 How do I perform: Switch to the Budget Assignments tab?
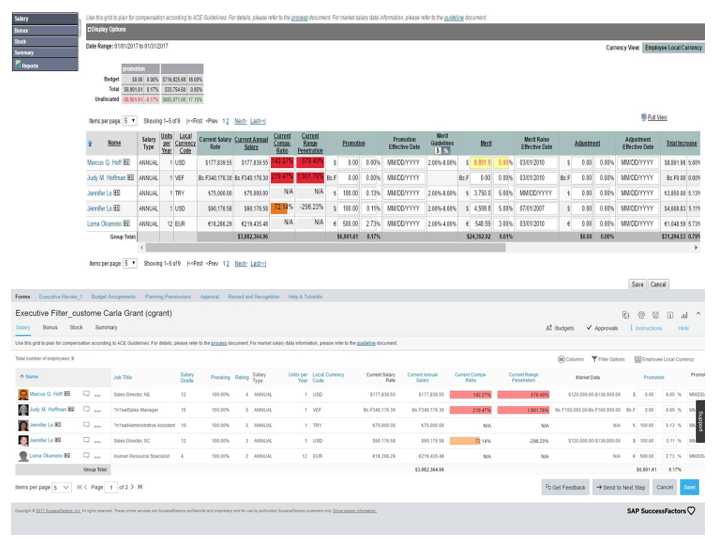coord(112,297)
